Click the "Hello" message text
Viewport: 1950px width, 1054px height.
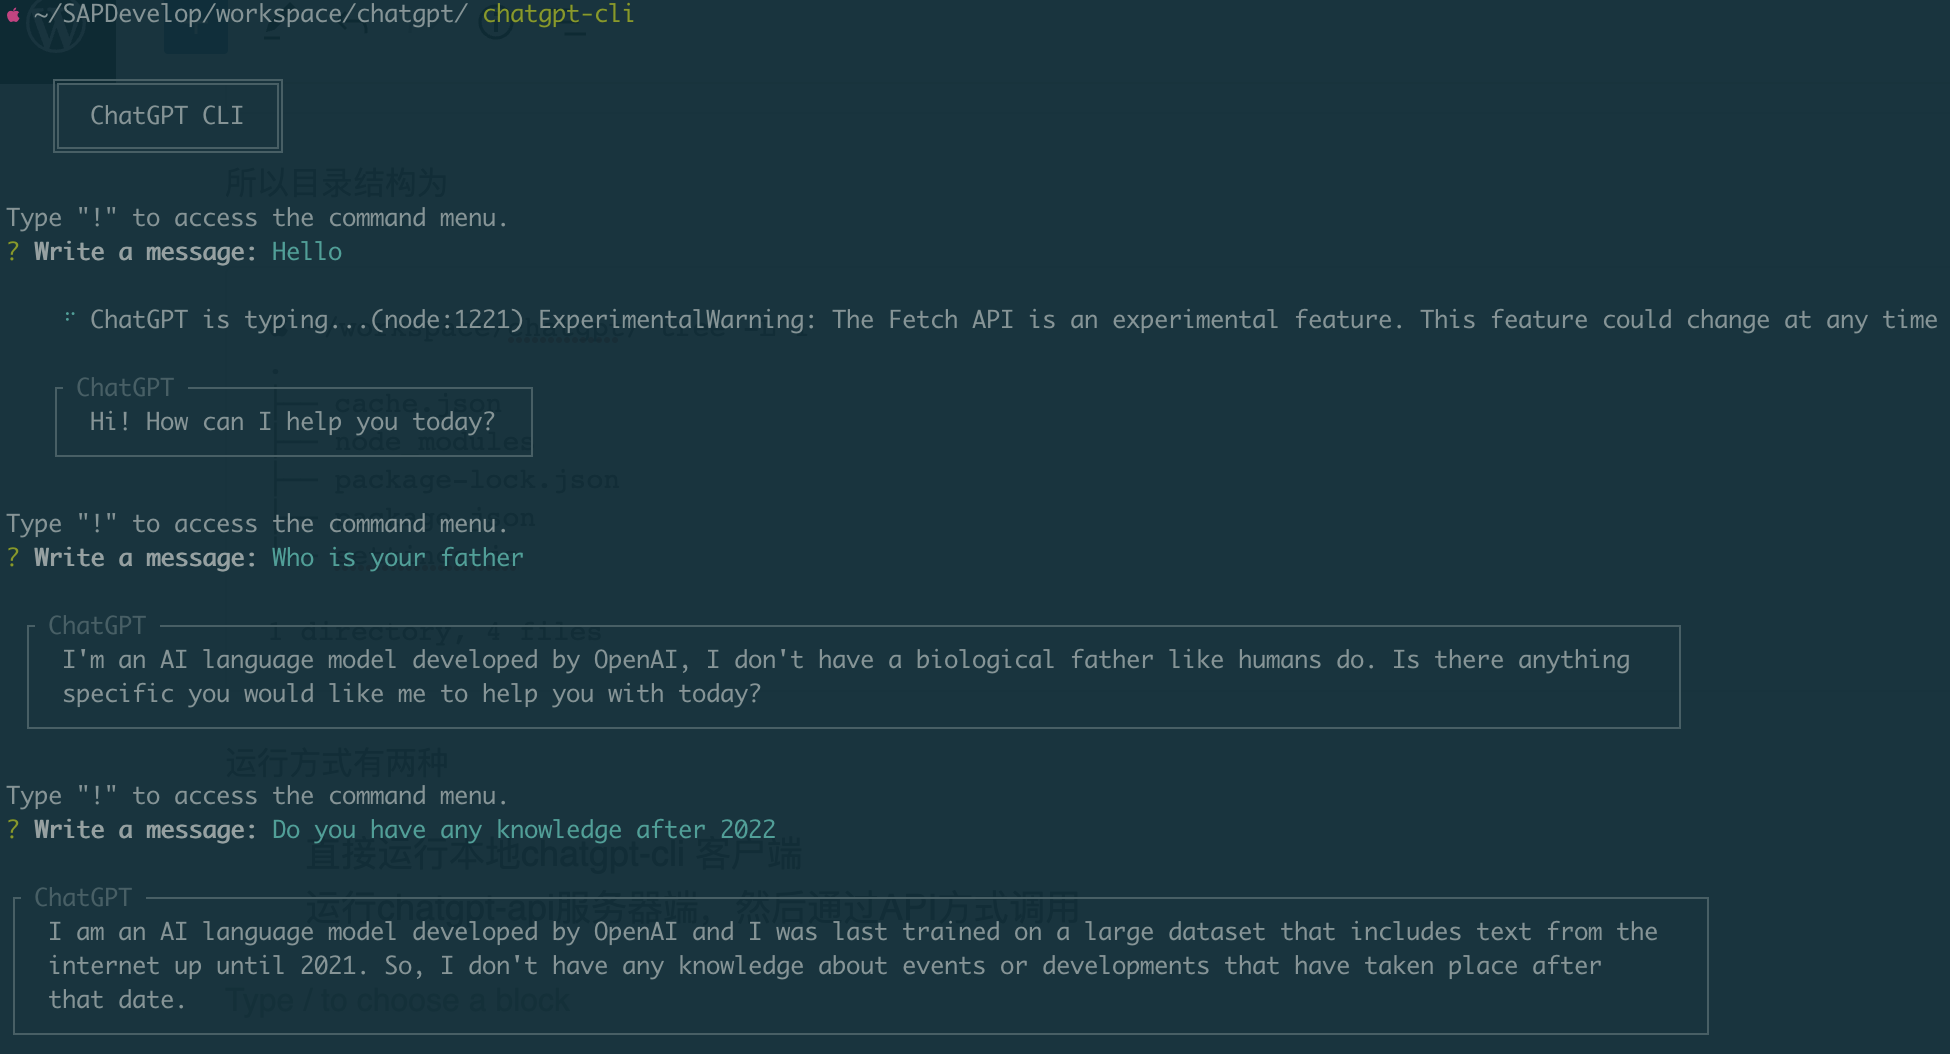(x=307, y=252)
